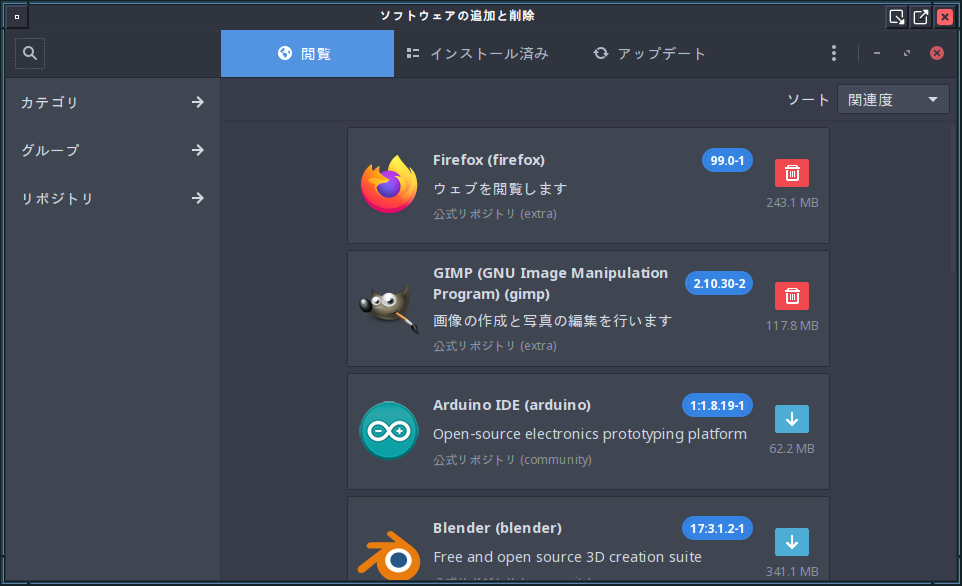The width and height of the screenshot is (962, 586).
Task: Click outer titlebar pop-out icon
Action: (x=920, y=17)
